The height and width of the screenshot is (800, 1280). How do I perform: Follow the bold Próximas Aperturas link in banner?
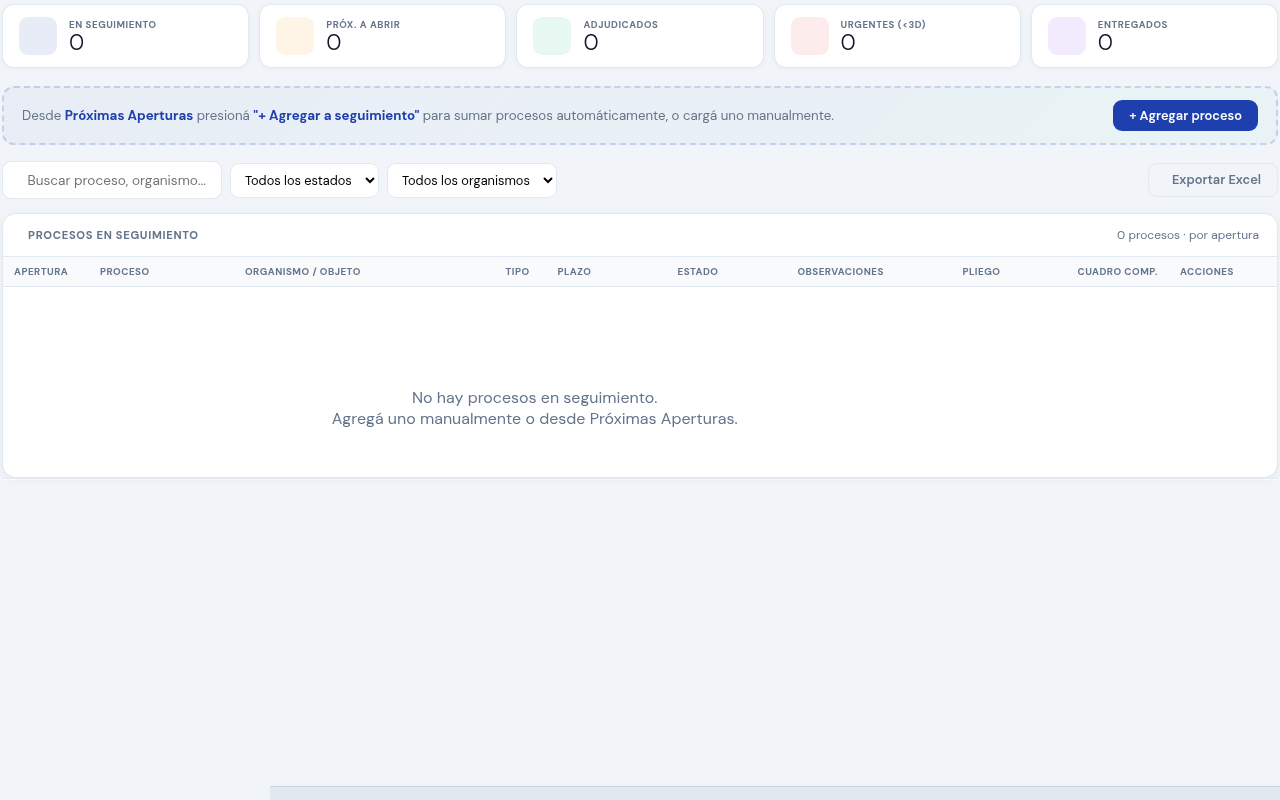tap(129, 115)
